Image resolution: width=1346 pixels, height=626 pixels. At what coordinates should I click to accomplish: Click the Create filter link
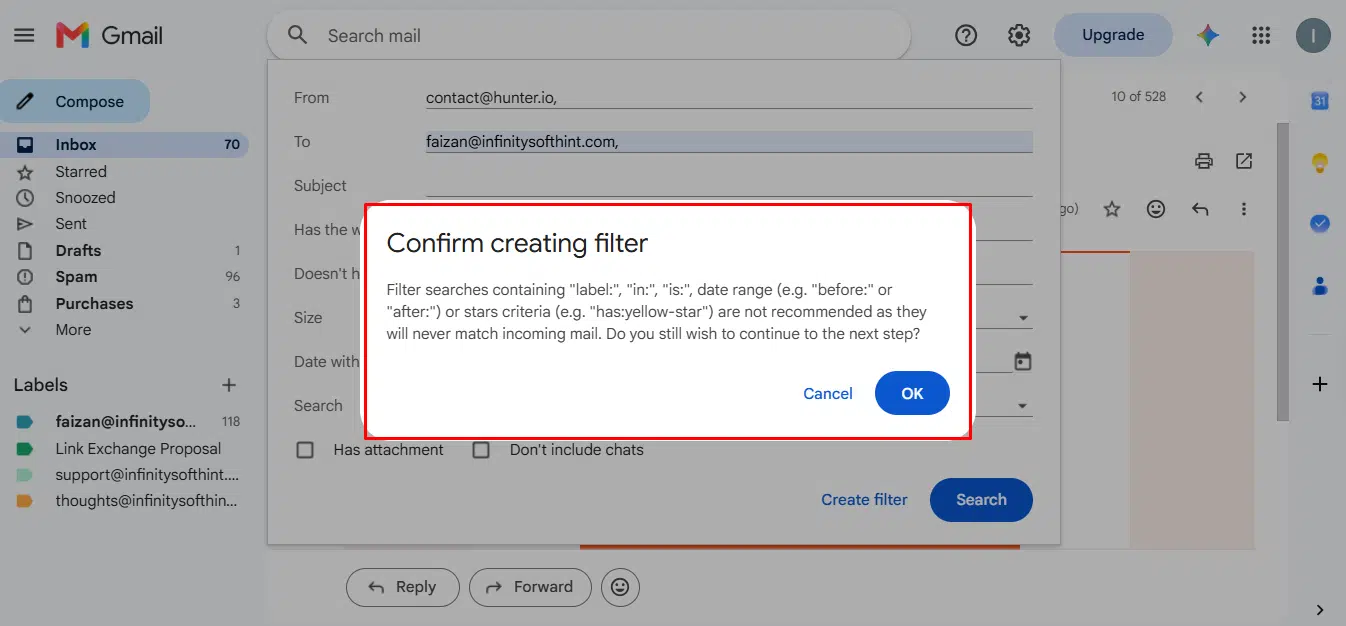[x=864, y=500]
